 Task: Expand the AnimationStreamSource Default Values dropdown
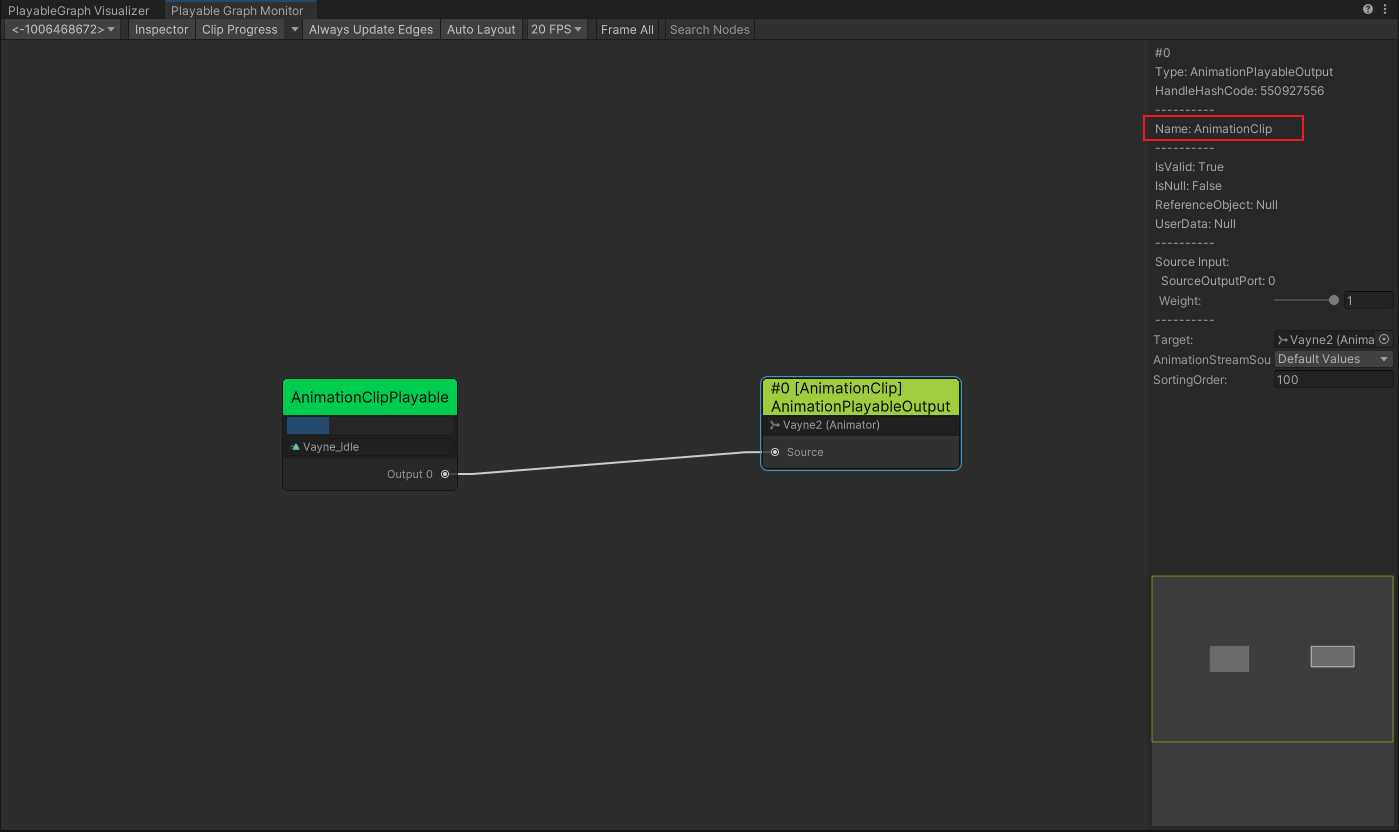point(1333,359)
